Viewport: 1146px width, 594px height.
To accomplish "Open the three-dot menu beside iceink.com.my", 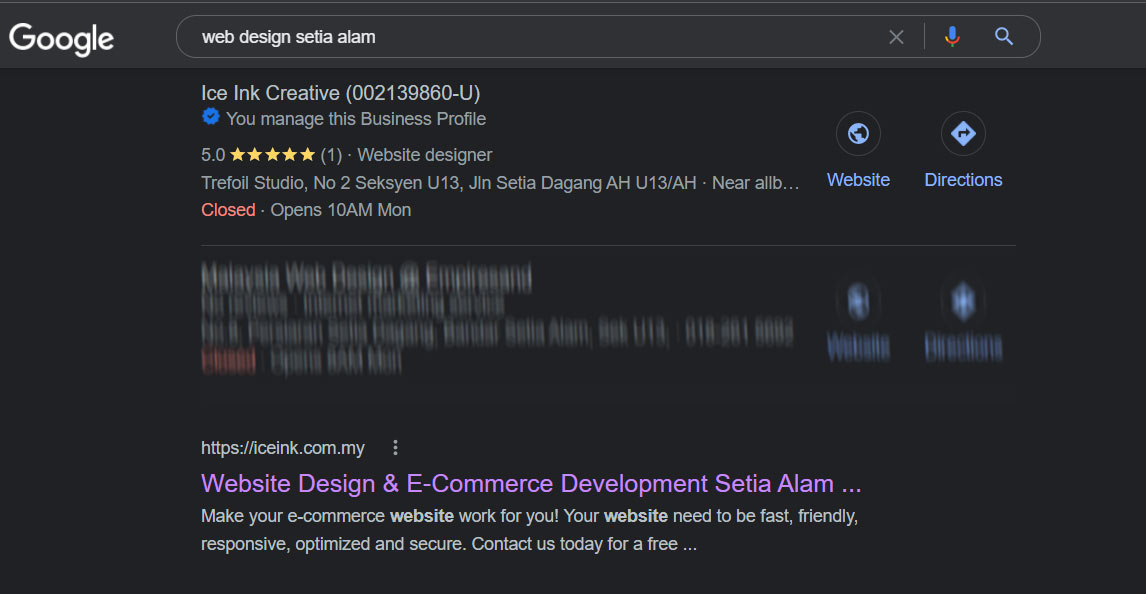I will click(x=395, y=448).
